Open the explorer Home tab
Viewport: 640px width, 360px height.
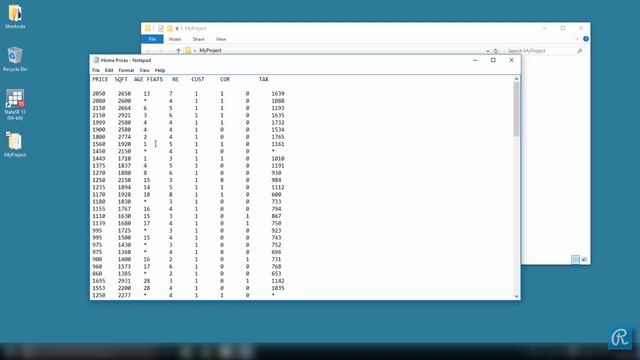[x=175, y=39]
